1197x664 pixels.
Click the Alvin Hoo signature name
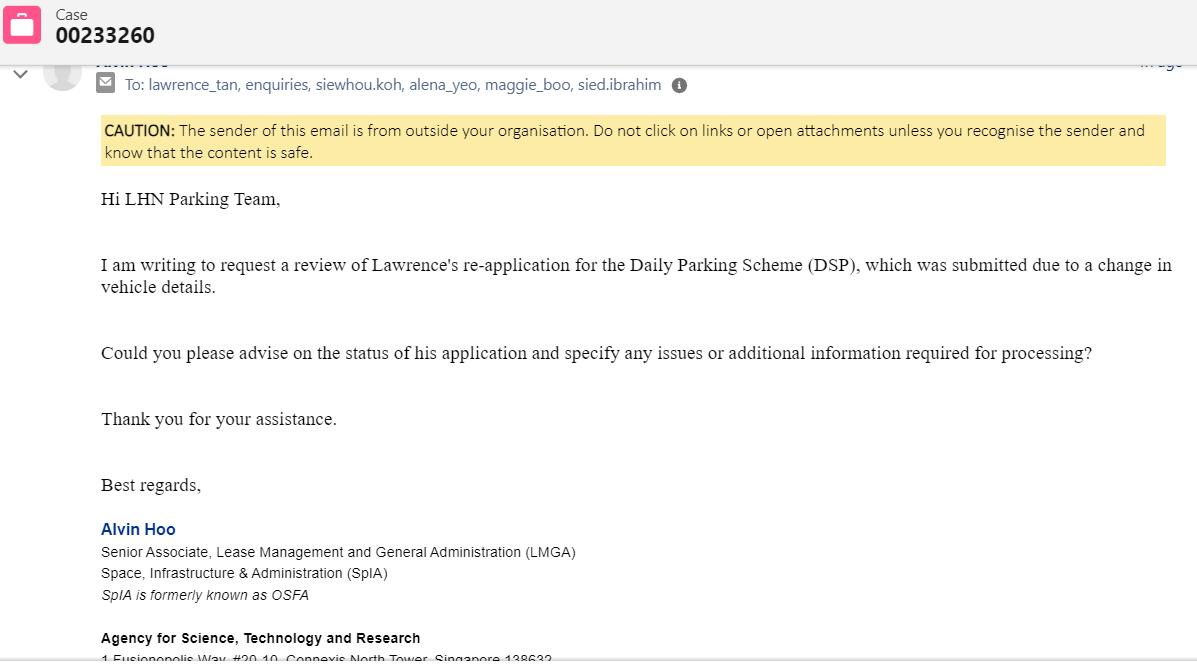138,529
